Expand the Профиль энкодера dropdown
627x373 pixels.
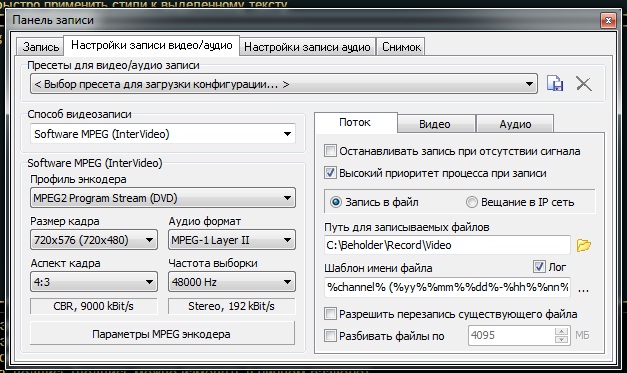click(x=163, y=198)
